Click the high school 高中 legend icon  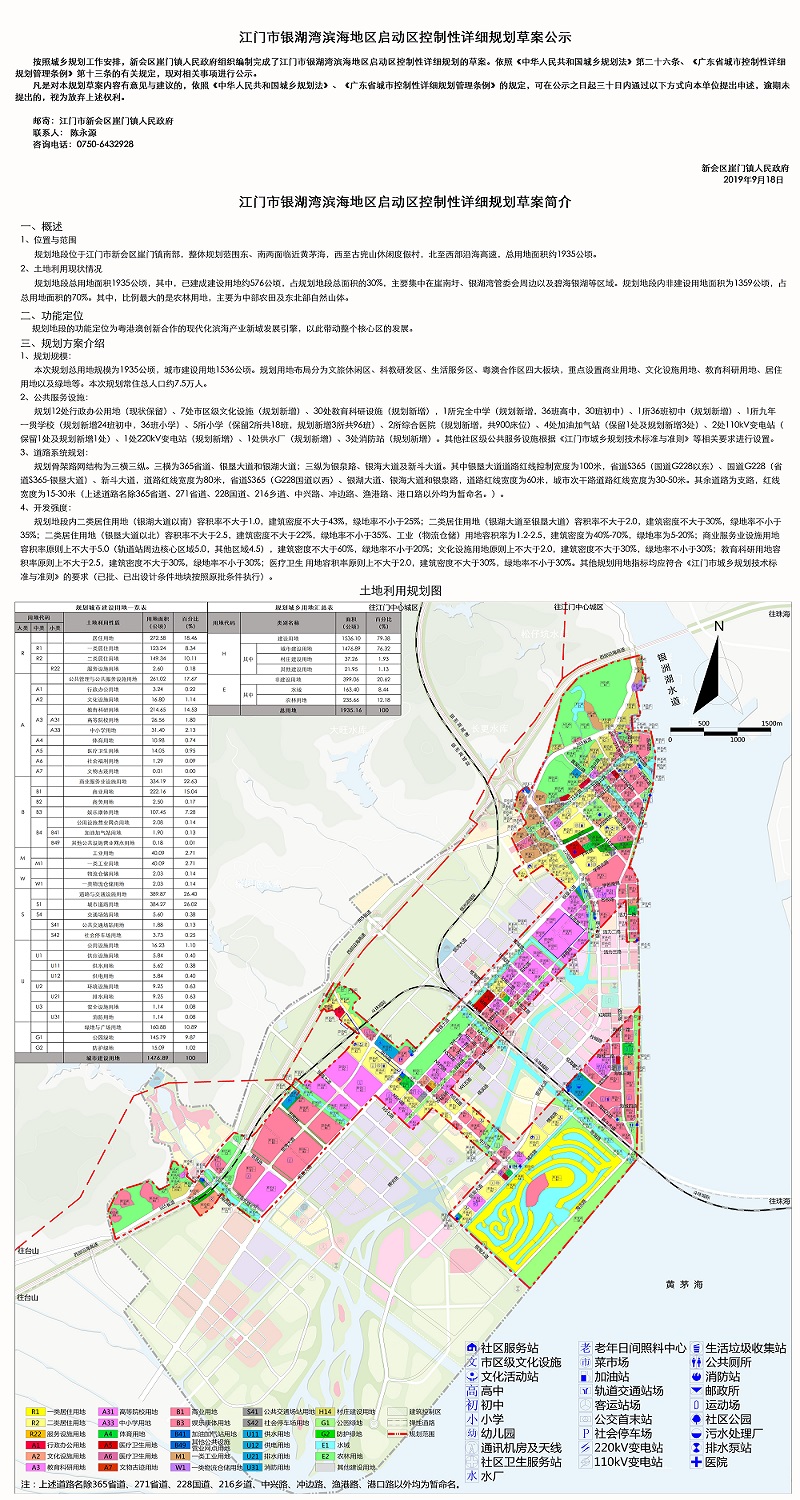click(x=471, y=1390)
